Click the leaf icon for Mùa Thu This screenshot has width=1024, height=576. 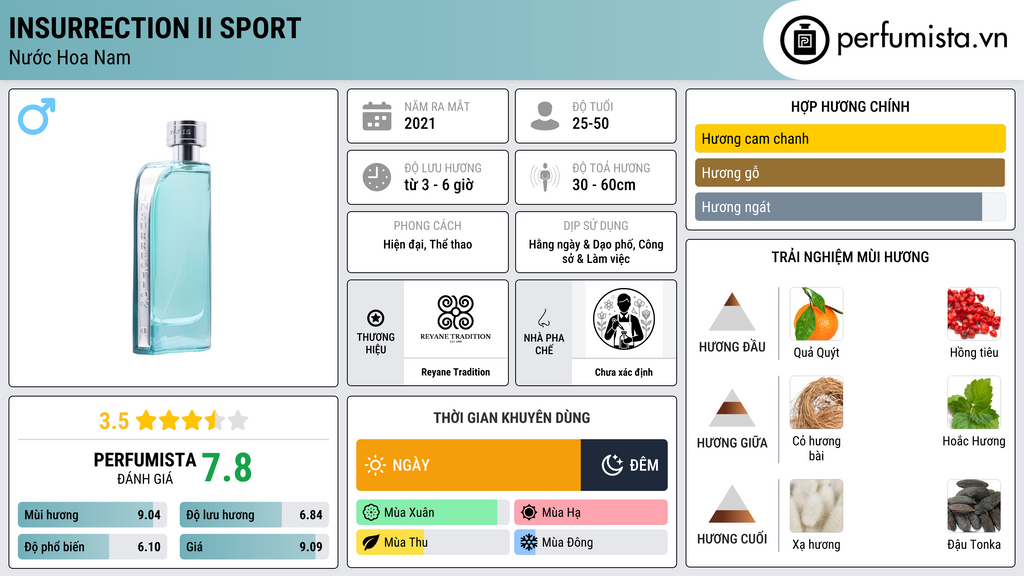(371, 542)
